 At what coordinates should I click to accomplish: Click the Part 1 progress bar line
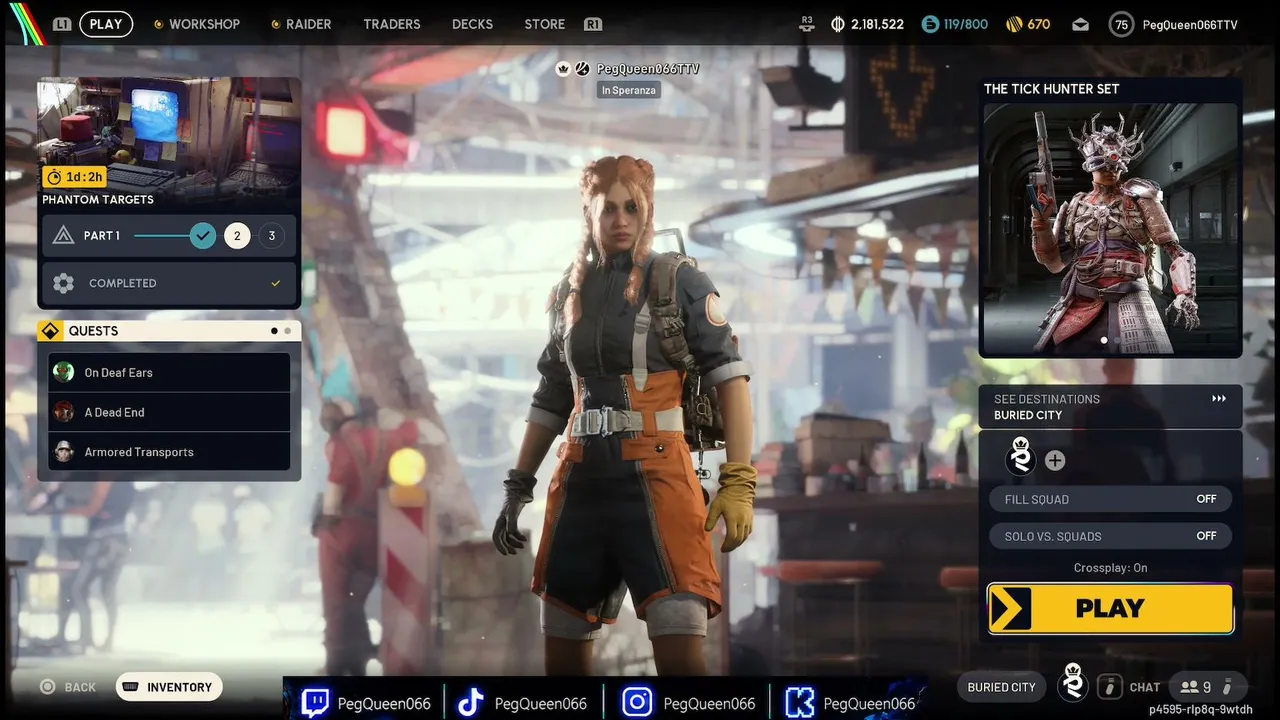[162, 236]
